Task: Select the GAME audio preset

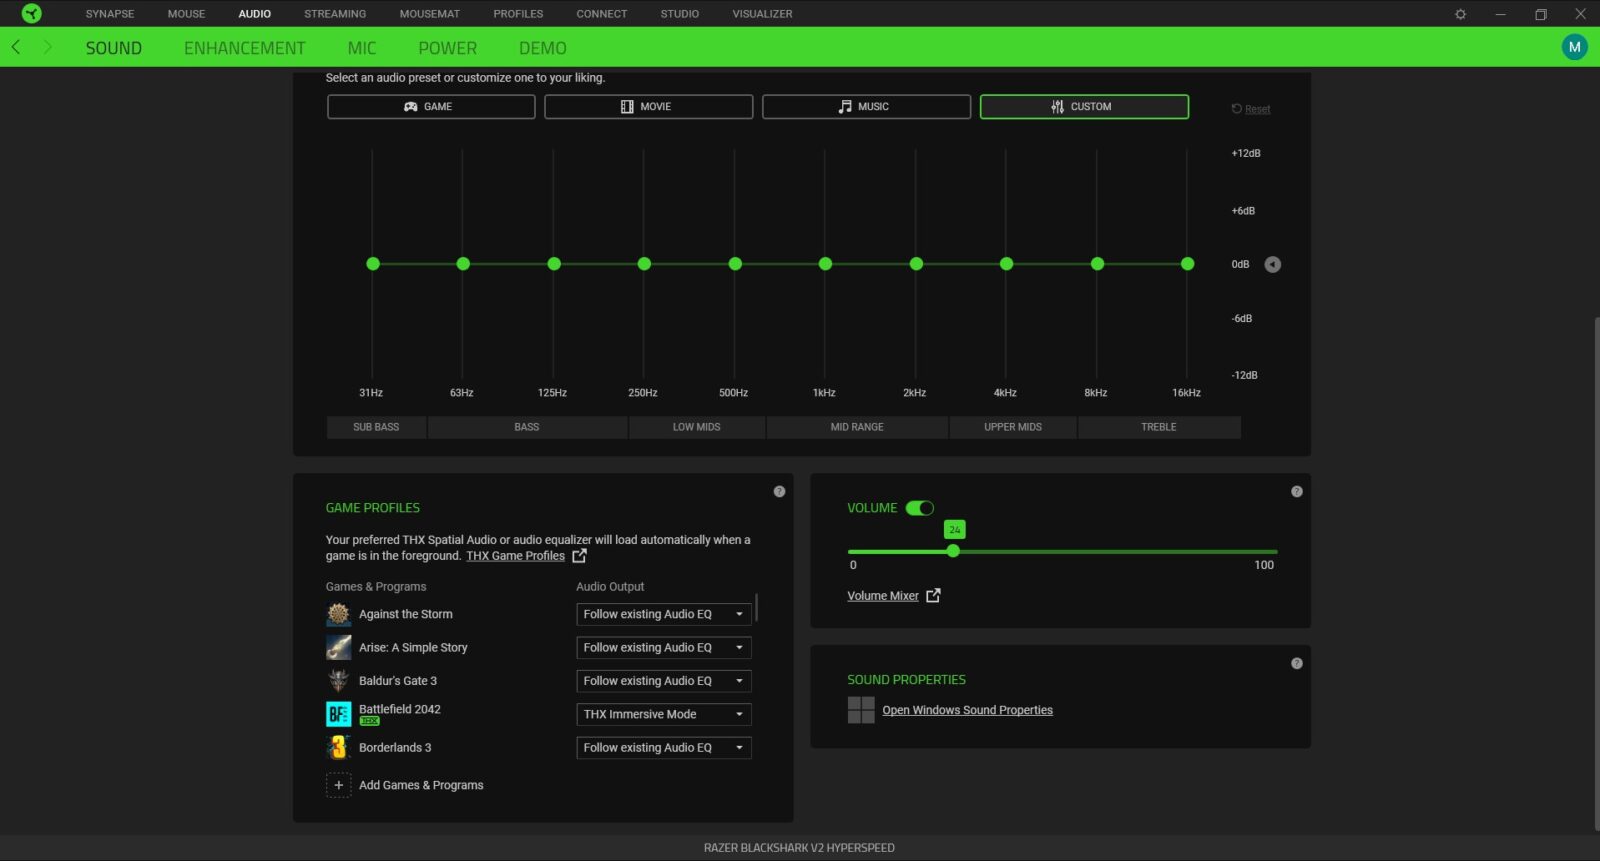Action: (431, 107)
